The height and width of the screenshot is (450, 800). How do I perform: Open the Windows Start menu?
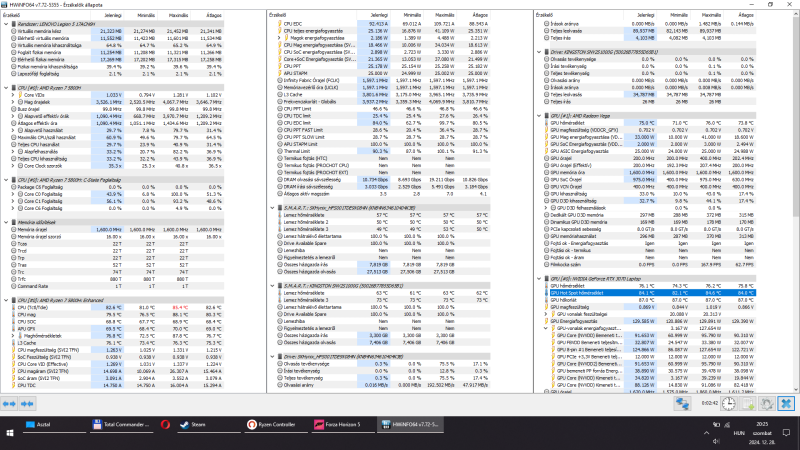click(x=10, y=433)
